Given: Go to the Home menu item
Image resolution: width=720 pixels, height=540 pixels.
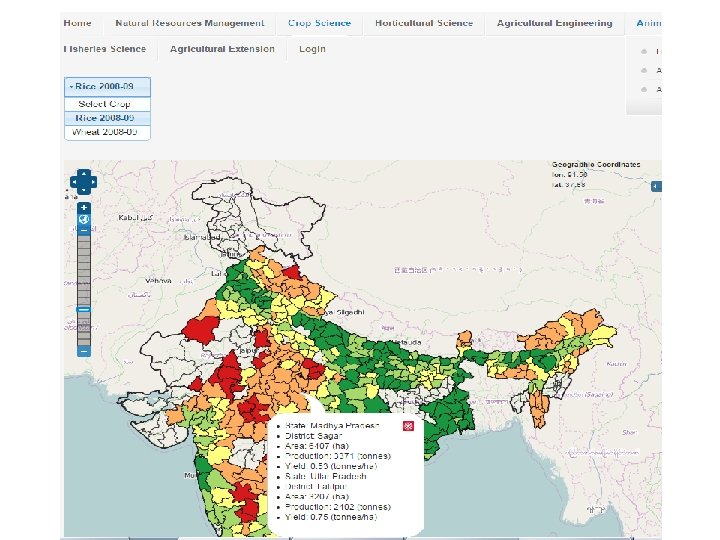Looking at the screenshot, I should click(x=78, y=23).
